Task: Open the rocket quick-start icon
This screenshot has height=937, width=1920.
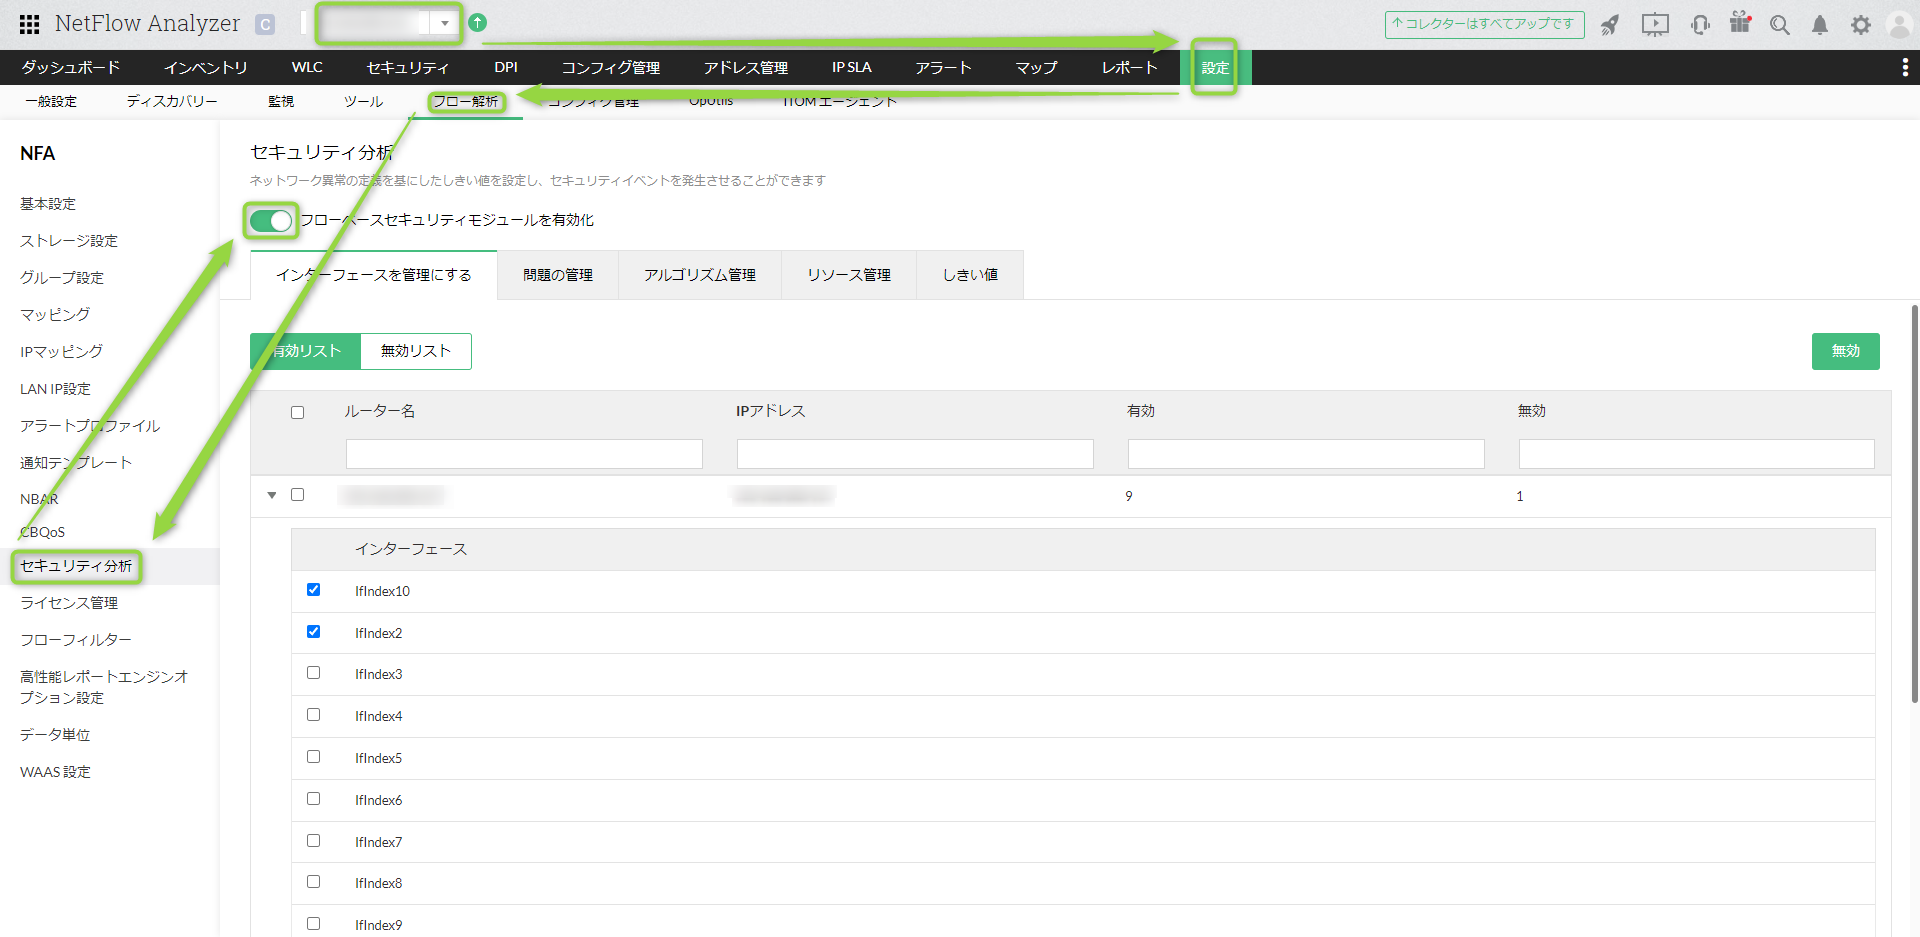Action: point(1610,25)
